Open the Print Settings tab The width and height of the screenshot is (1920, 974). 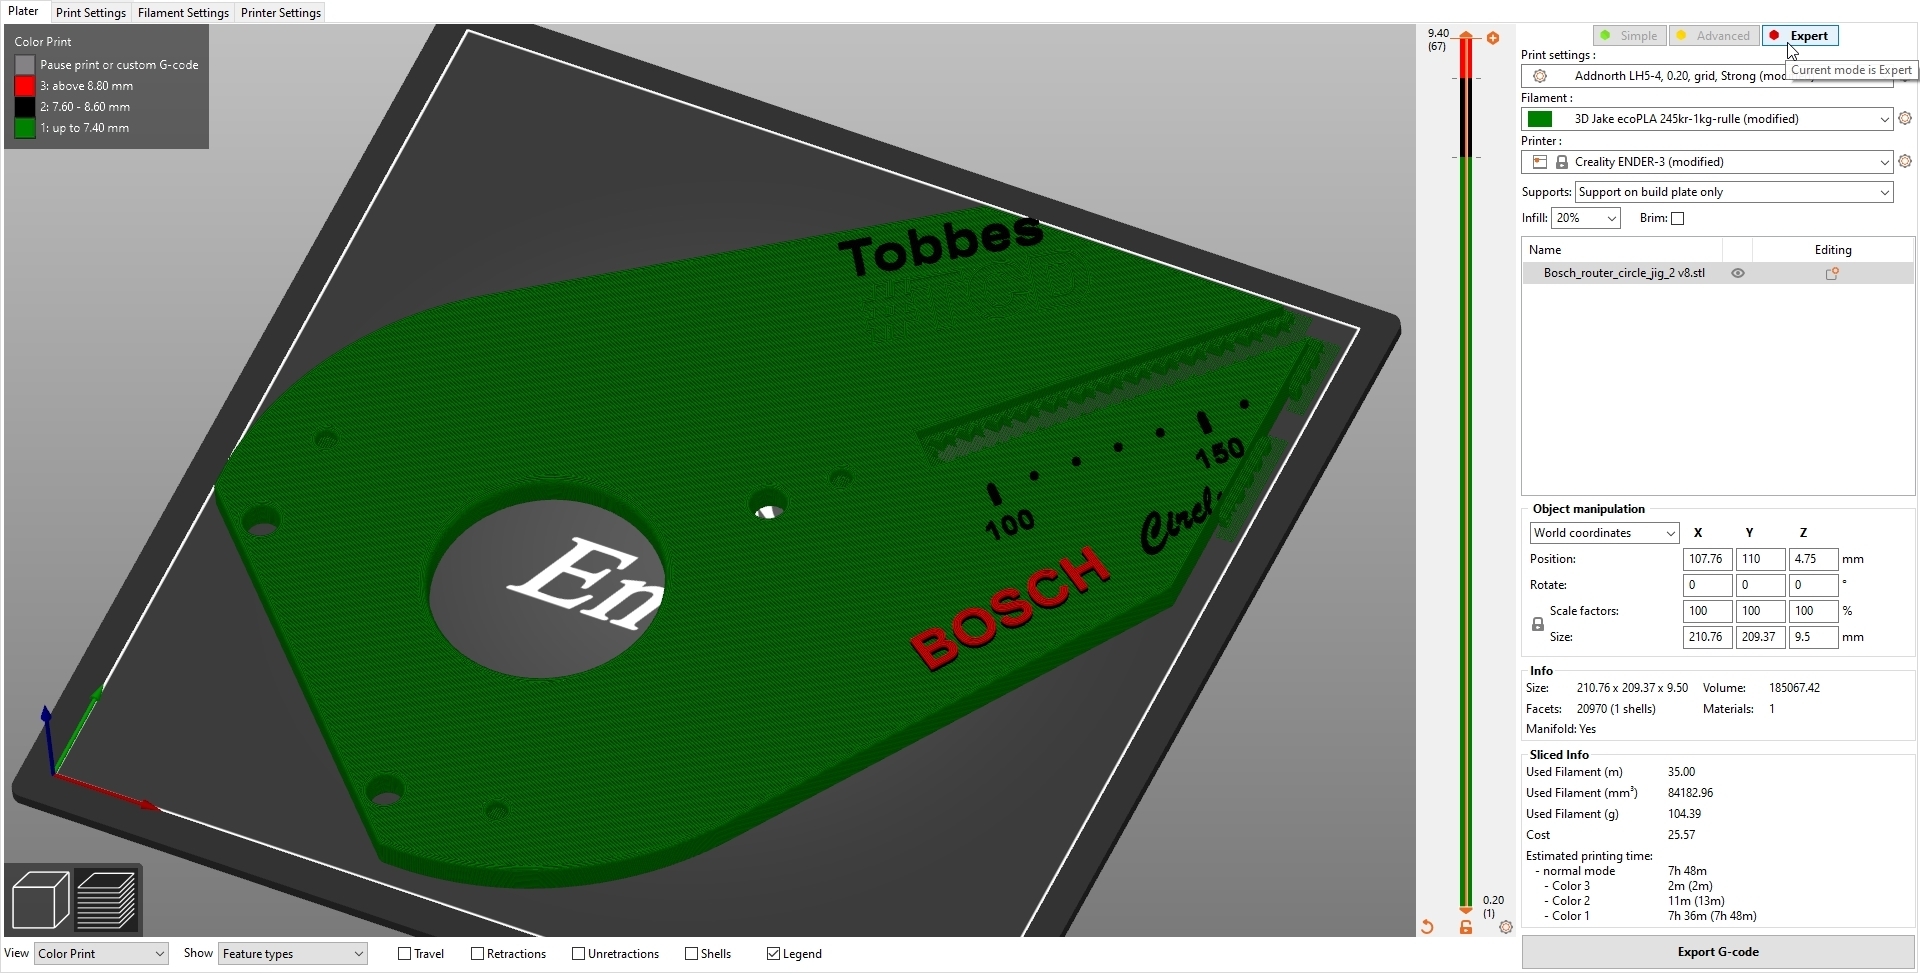[91, 13]
